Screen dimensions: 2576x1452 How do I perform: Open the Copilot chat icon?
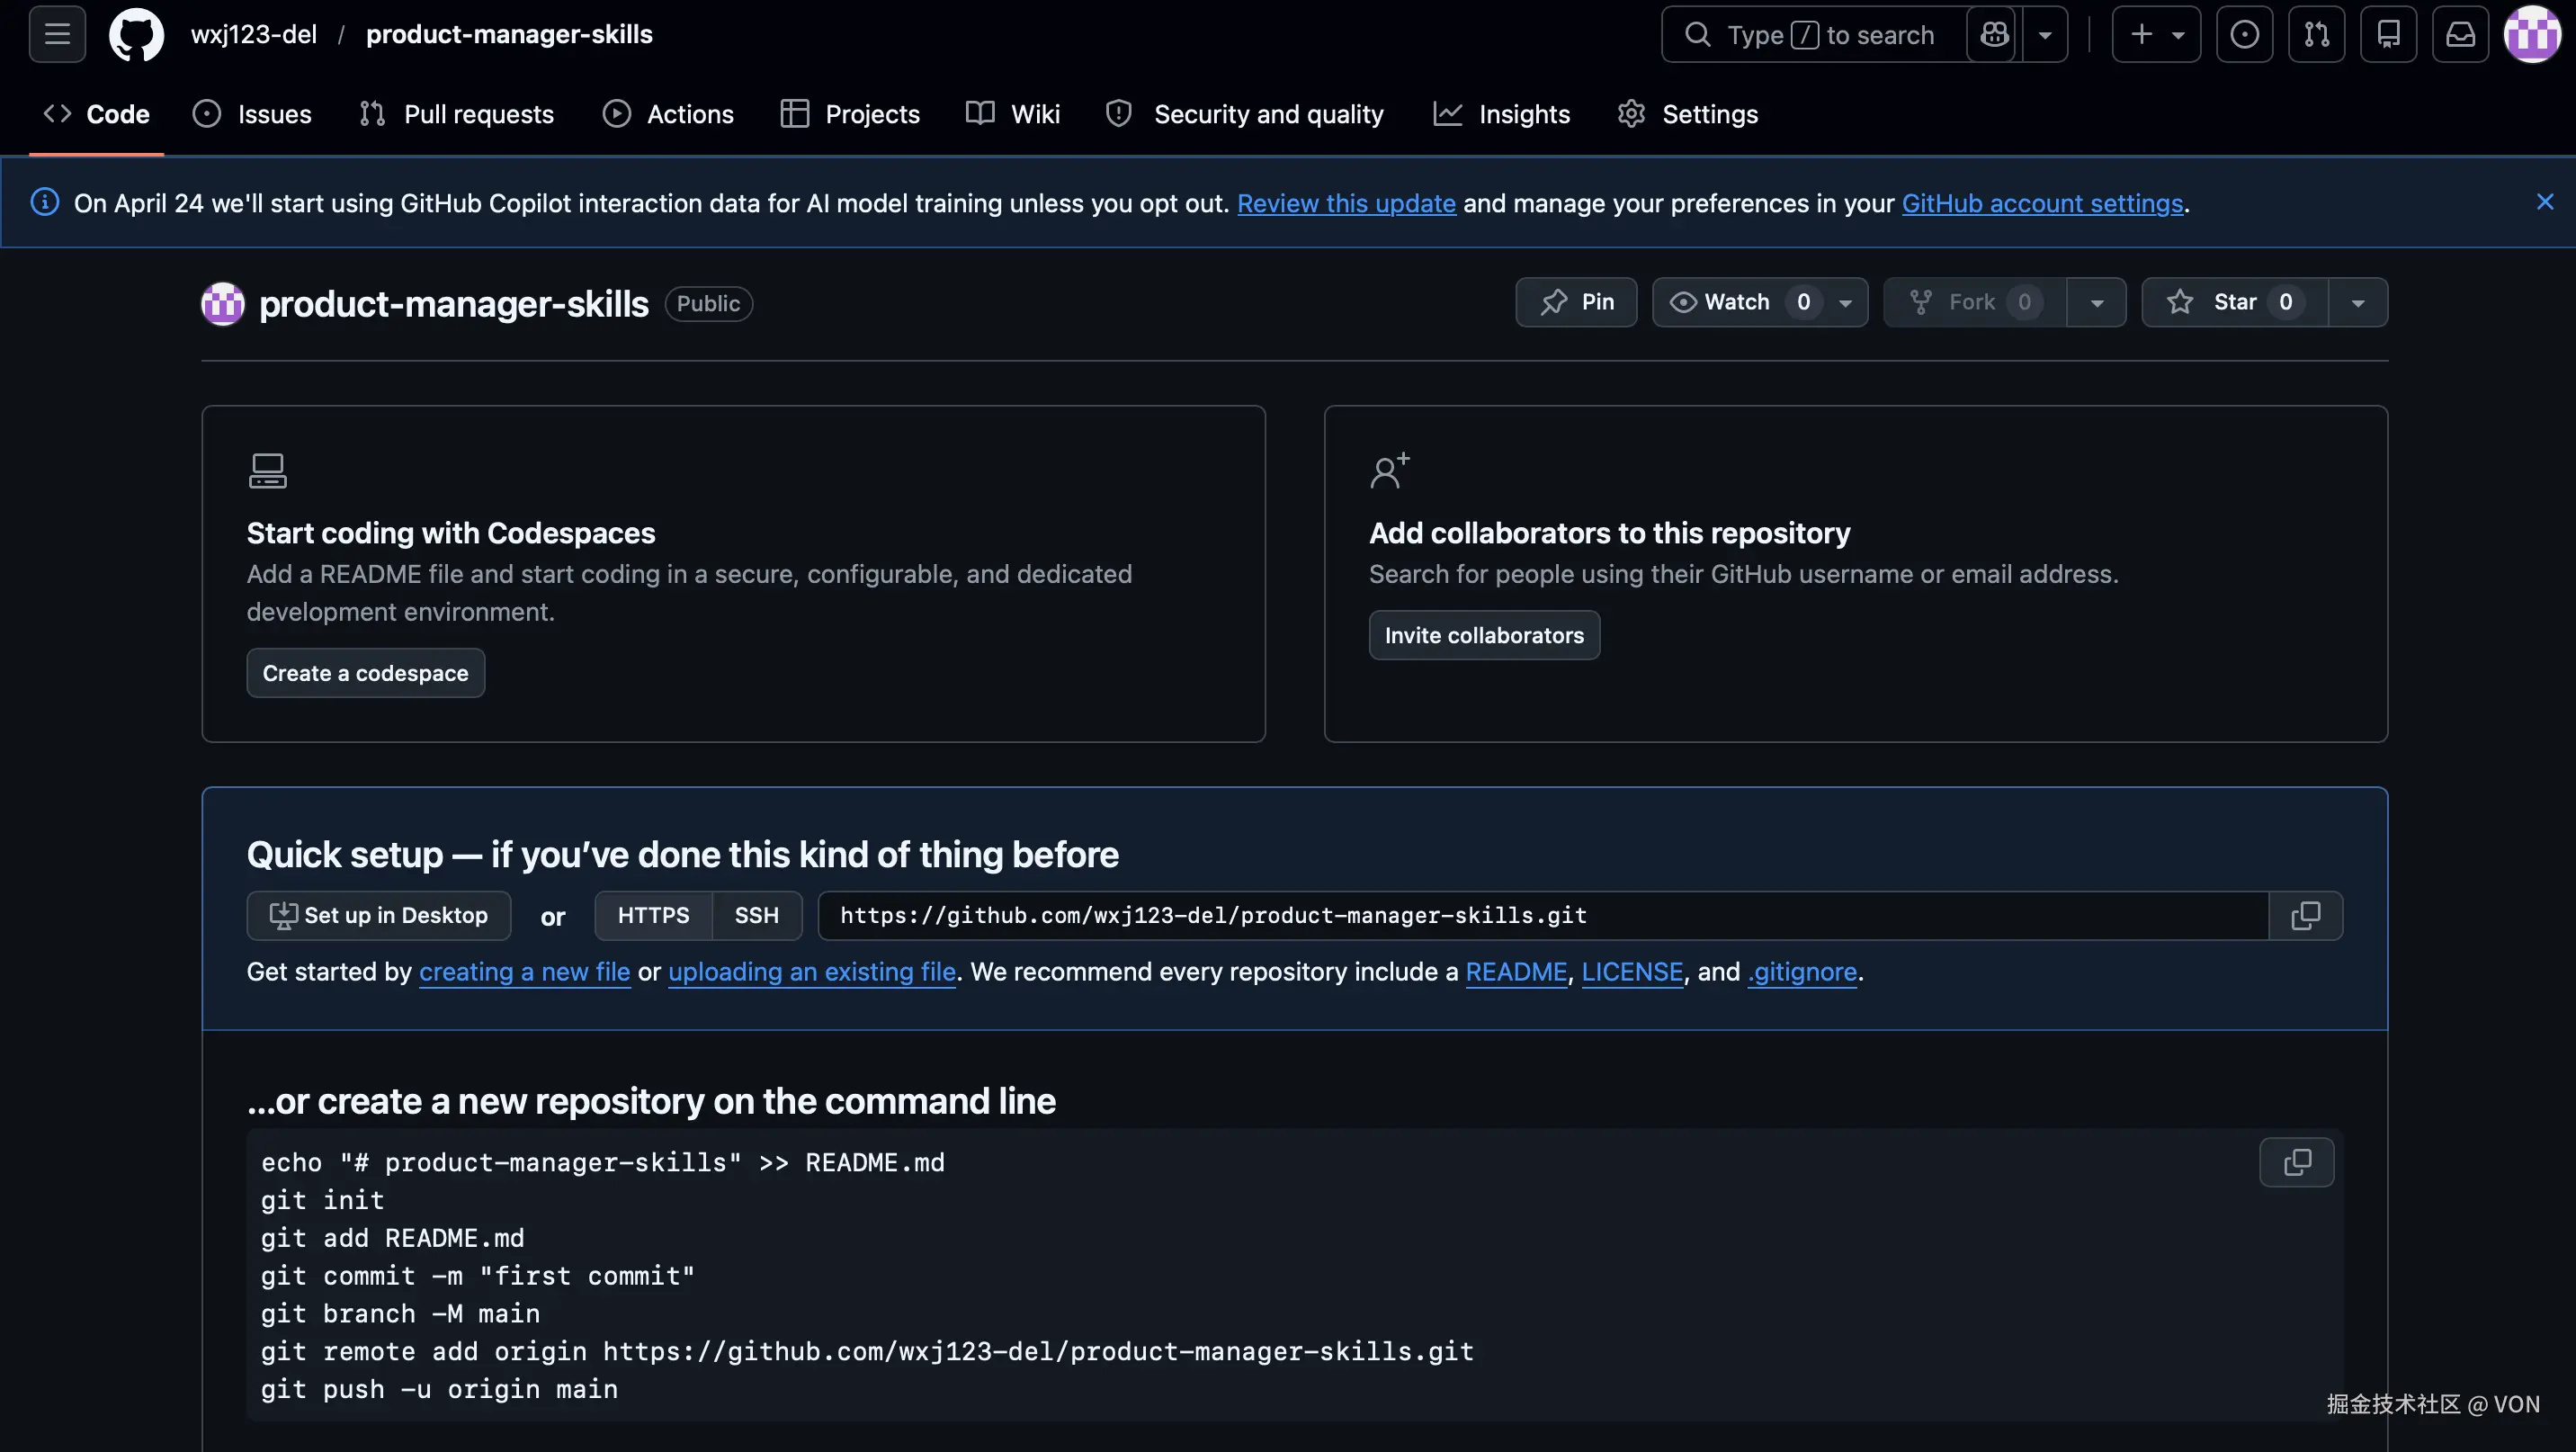(1994, 34)
